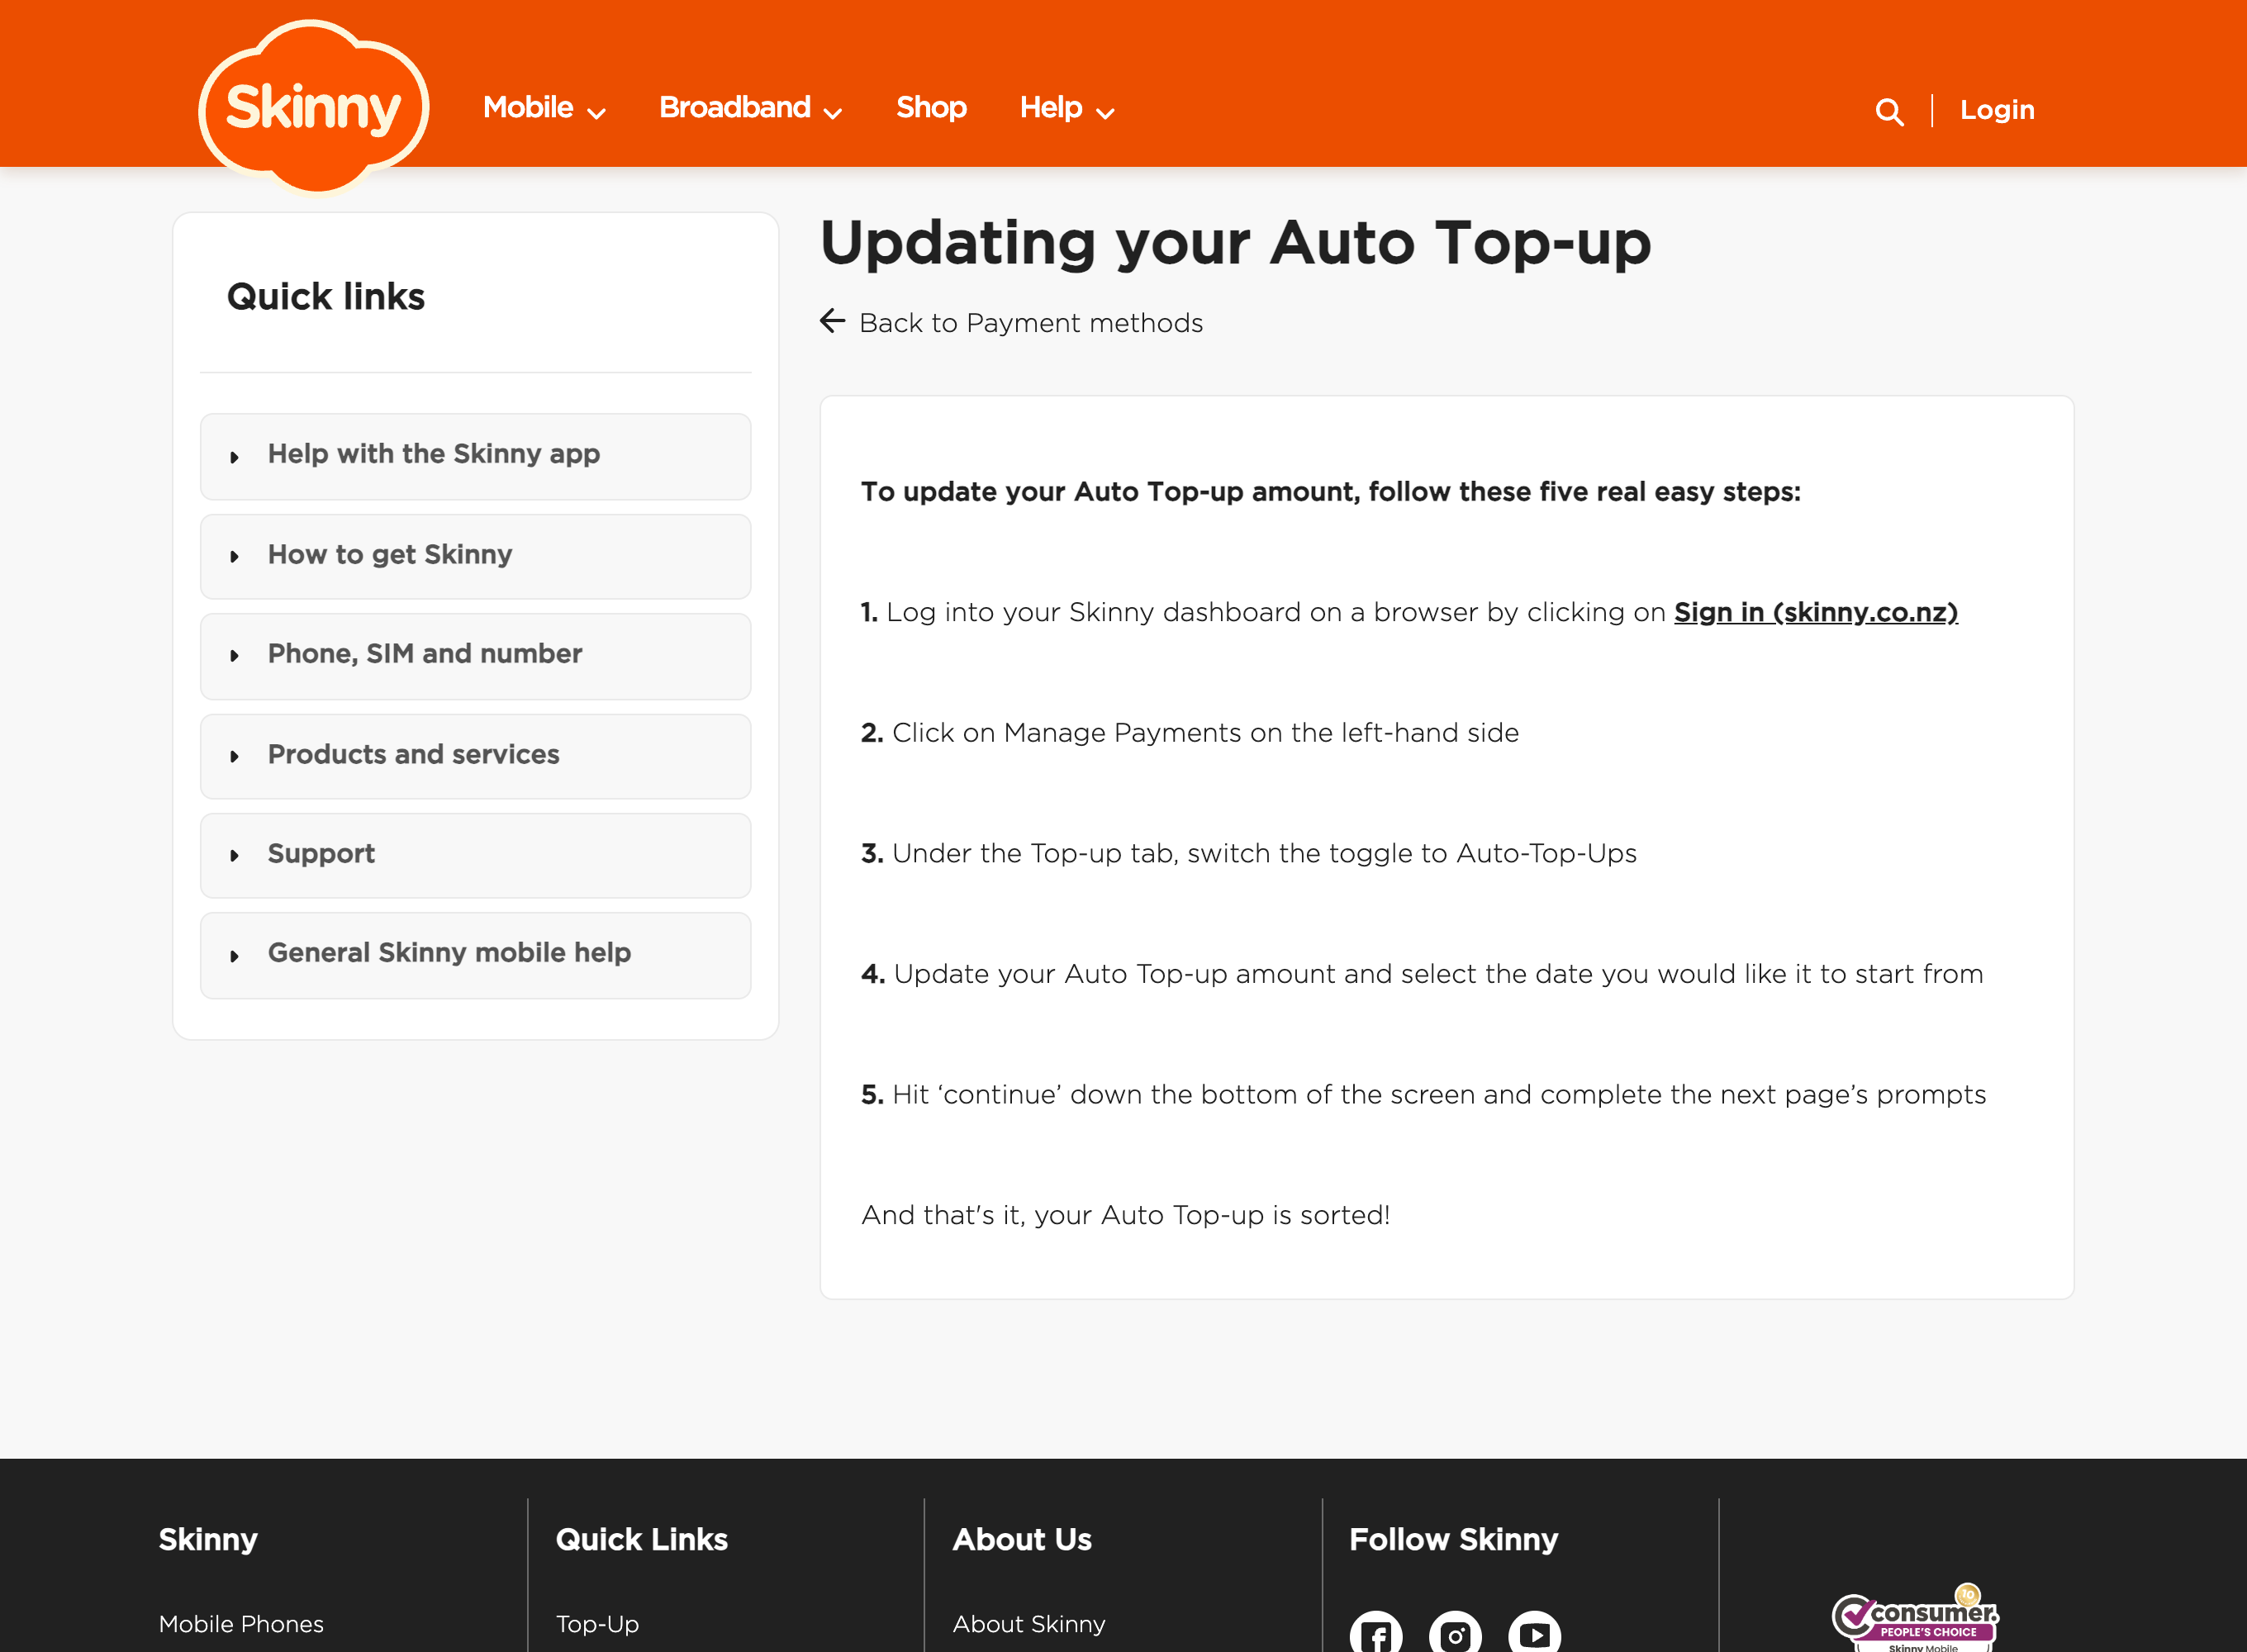Click step 4 'Update your Auto Top-up amount' text
This screenshot has width=2247, height=1652.
click(1421, 974)
